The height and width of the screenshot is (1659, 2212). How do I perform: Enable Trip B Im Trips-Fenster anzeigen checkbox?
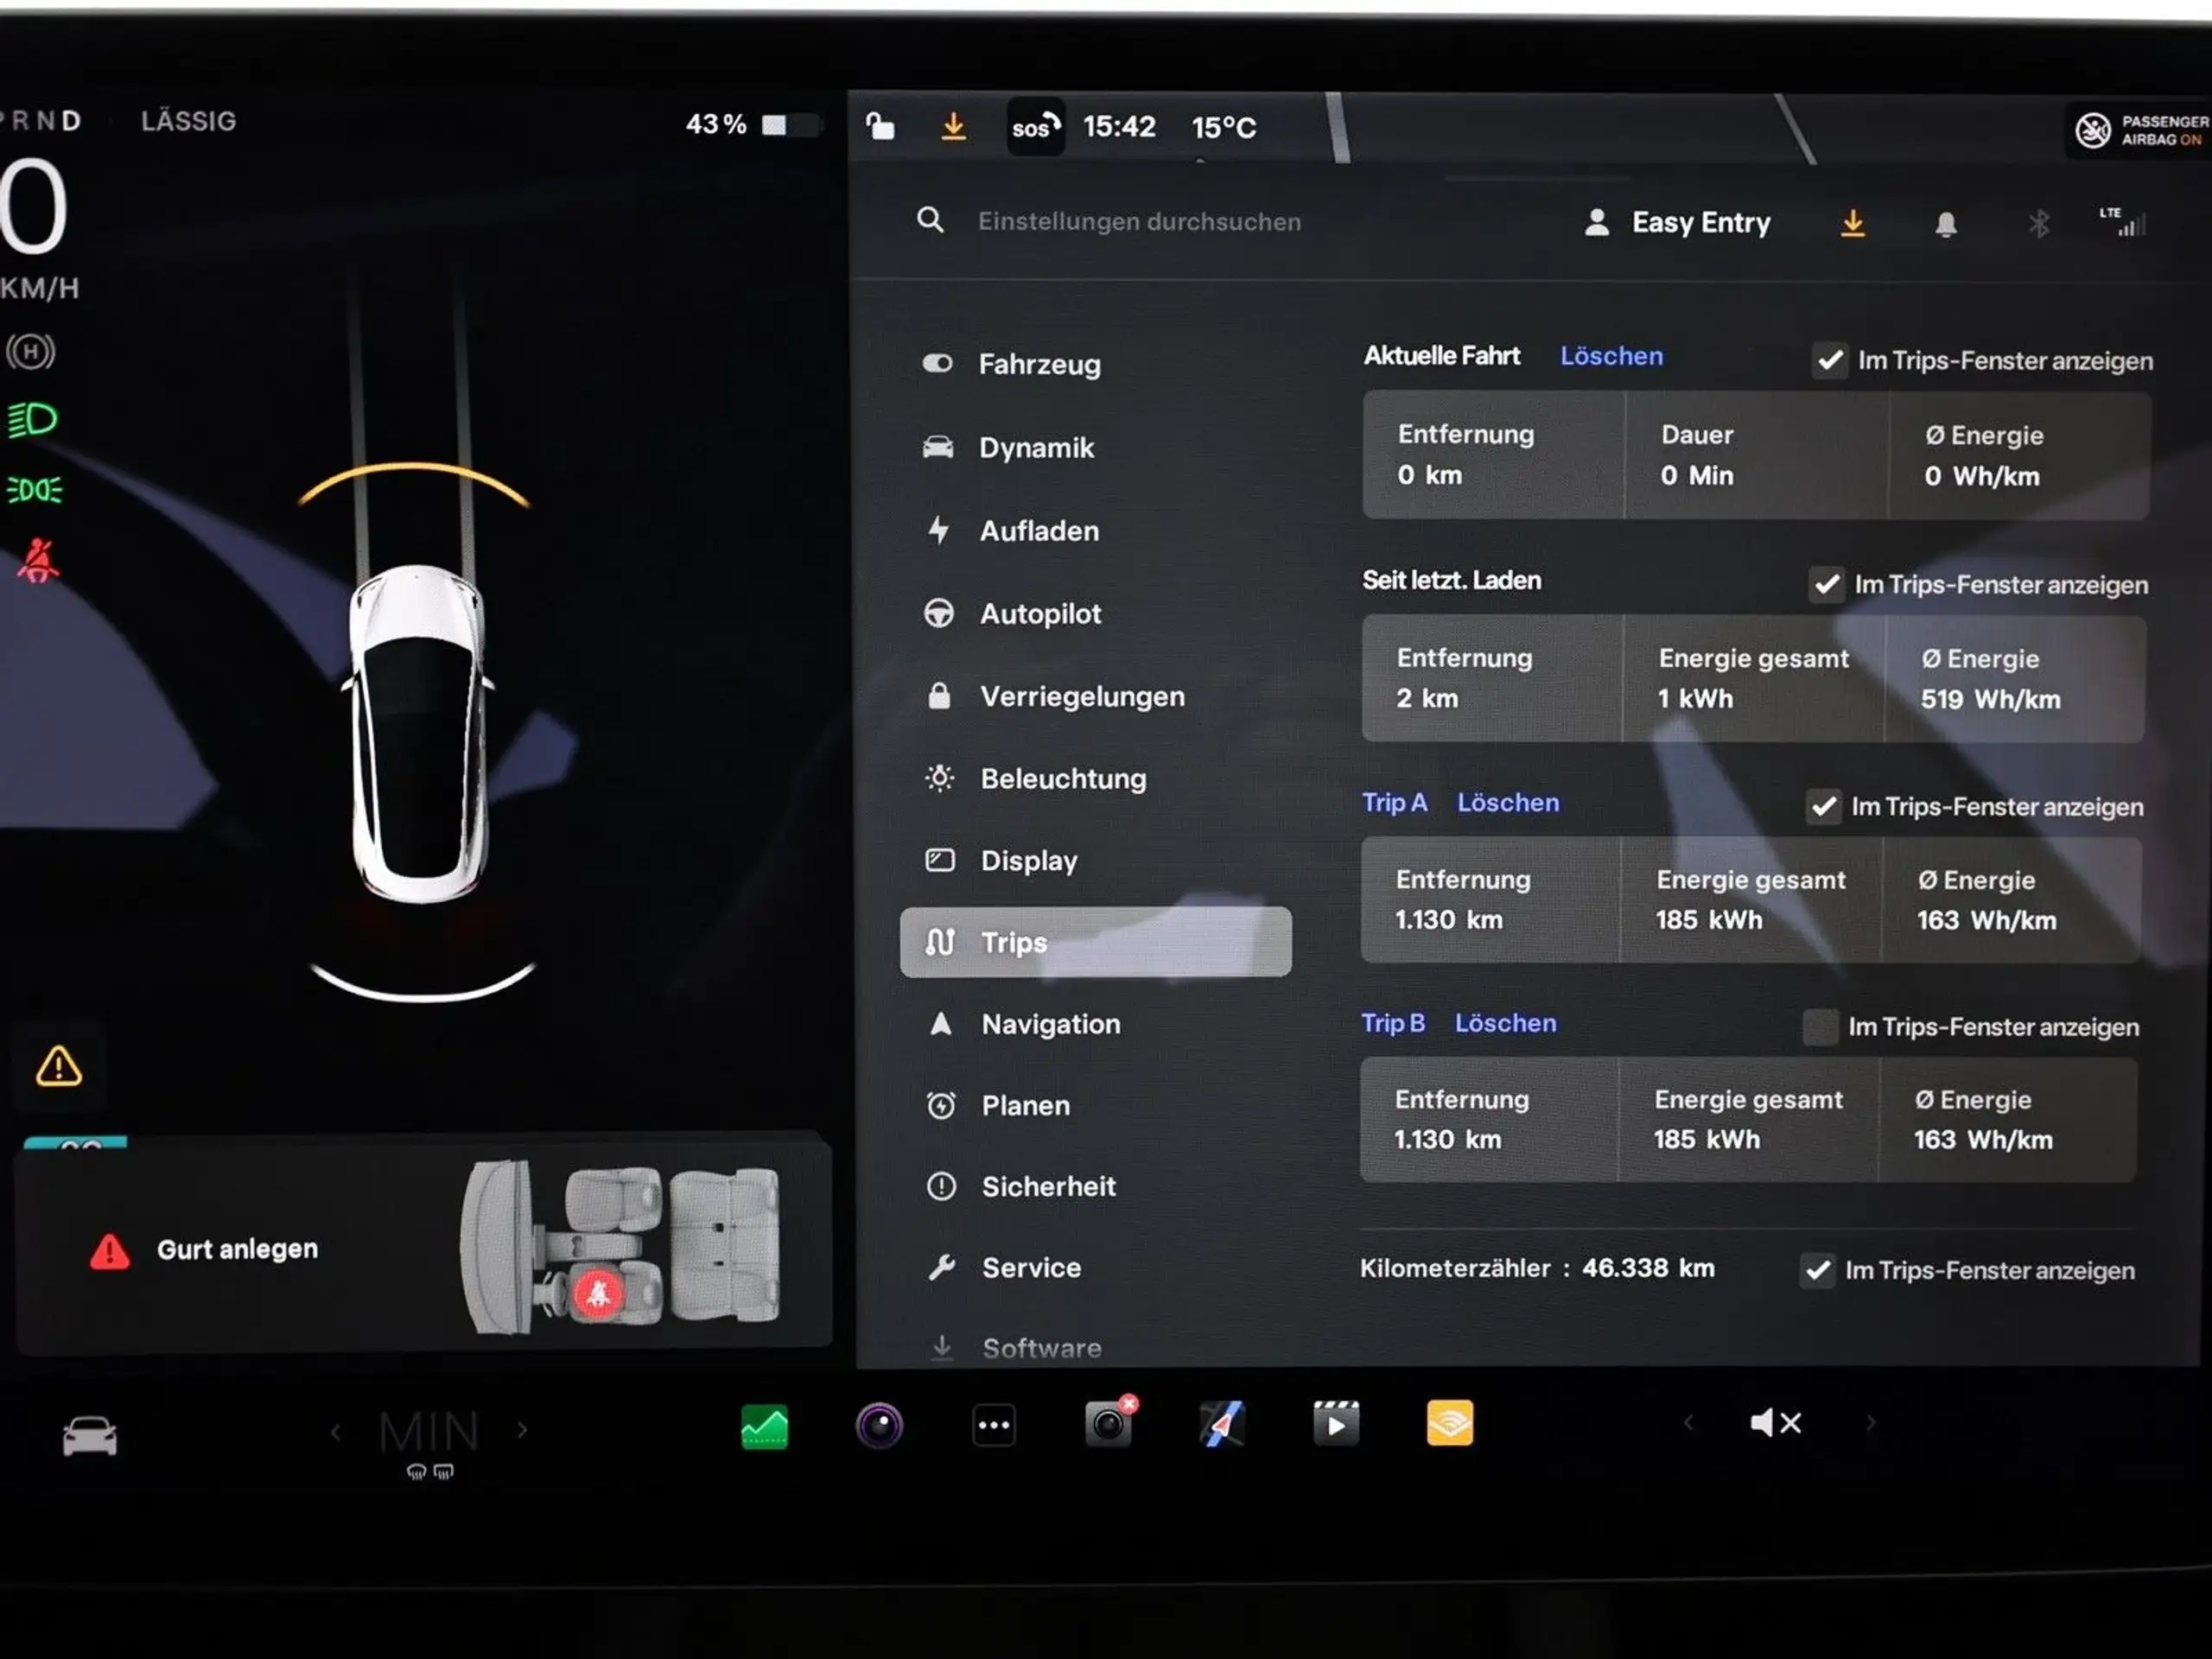coord(1821,1025)
